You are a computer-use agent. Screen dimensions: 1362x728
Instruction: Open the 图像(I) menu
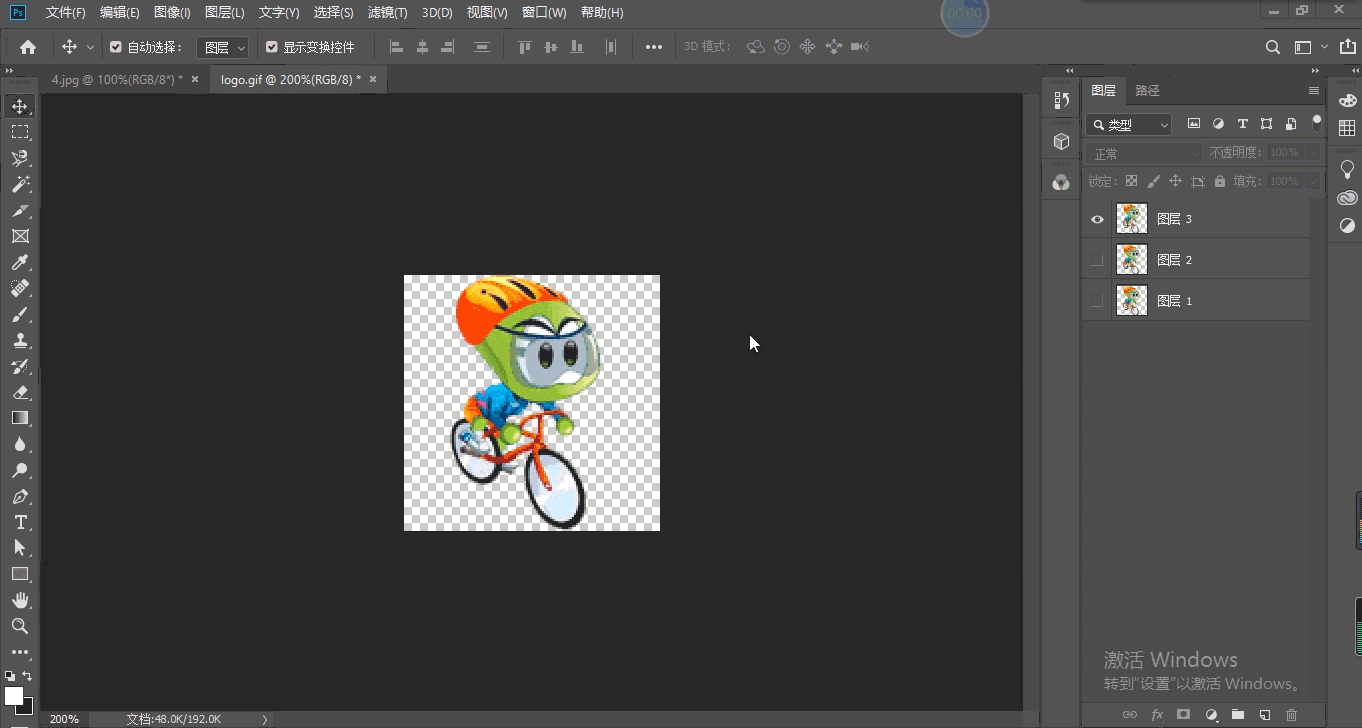coord(172,13)
